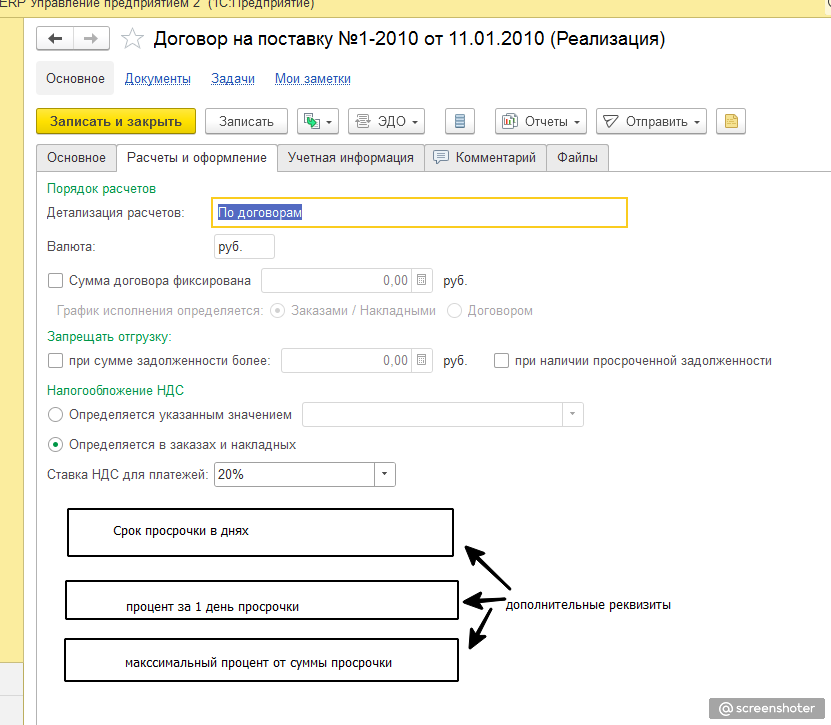Open the 'Отчеты' dropdown menu

pyautogui.click(x=540, y=121)
